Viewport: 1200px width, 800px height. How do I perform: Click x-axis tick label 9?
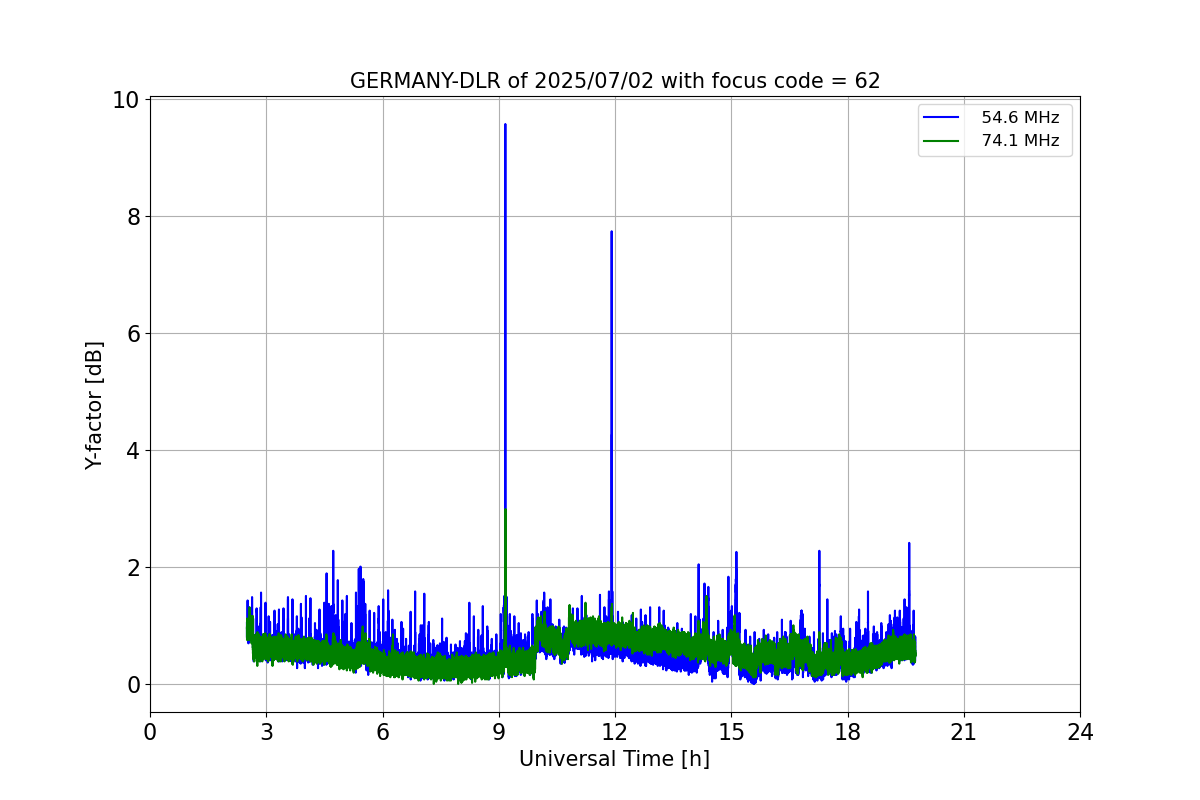click(499, 732)
